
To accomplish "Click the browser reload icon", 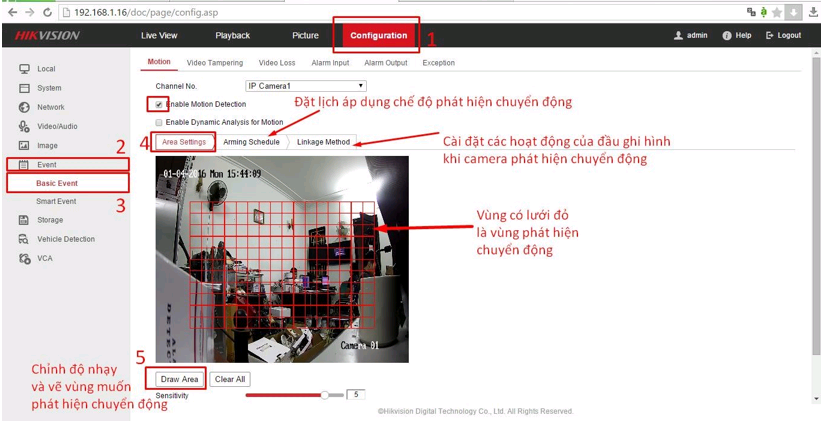I will tap(47, 12).
